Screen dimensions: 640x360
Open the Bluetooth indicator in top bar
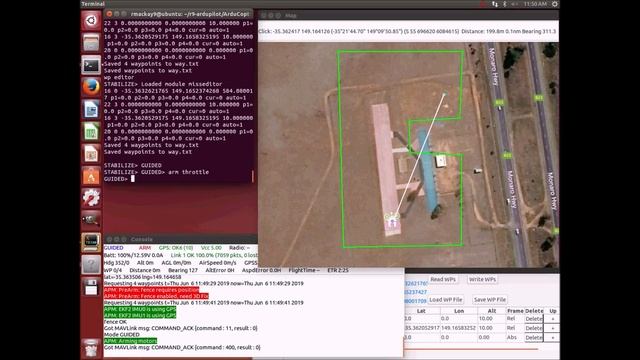pos(504,4)
